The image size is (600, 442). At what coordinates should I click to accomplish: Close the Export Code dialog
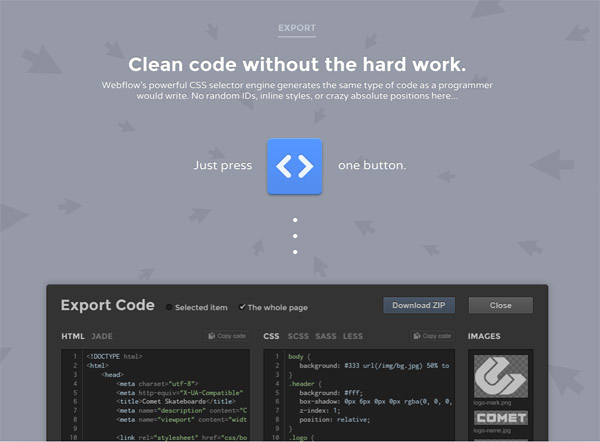click(x=501, y=305)
